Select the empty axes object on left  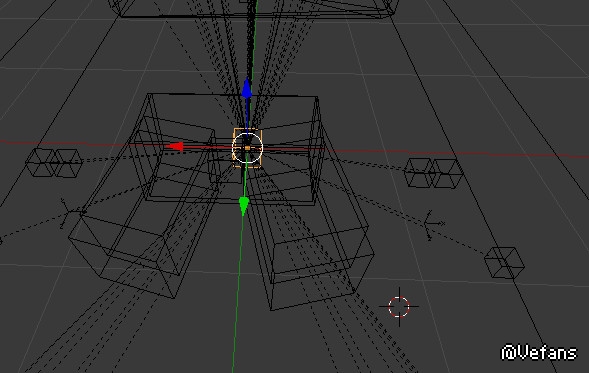68,214
